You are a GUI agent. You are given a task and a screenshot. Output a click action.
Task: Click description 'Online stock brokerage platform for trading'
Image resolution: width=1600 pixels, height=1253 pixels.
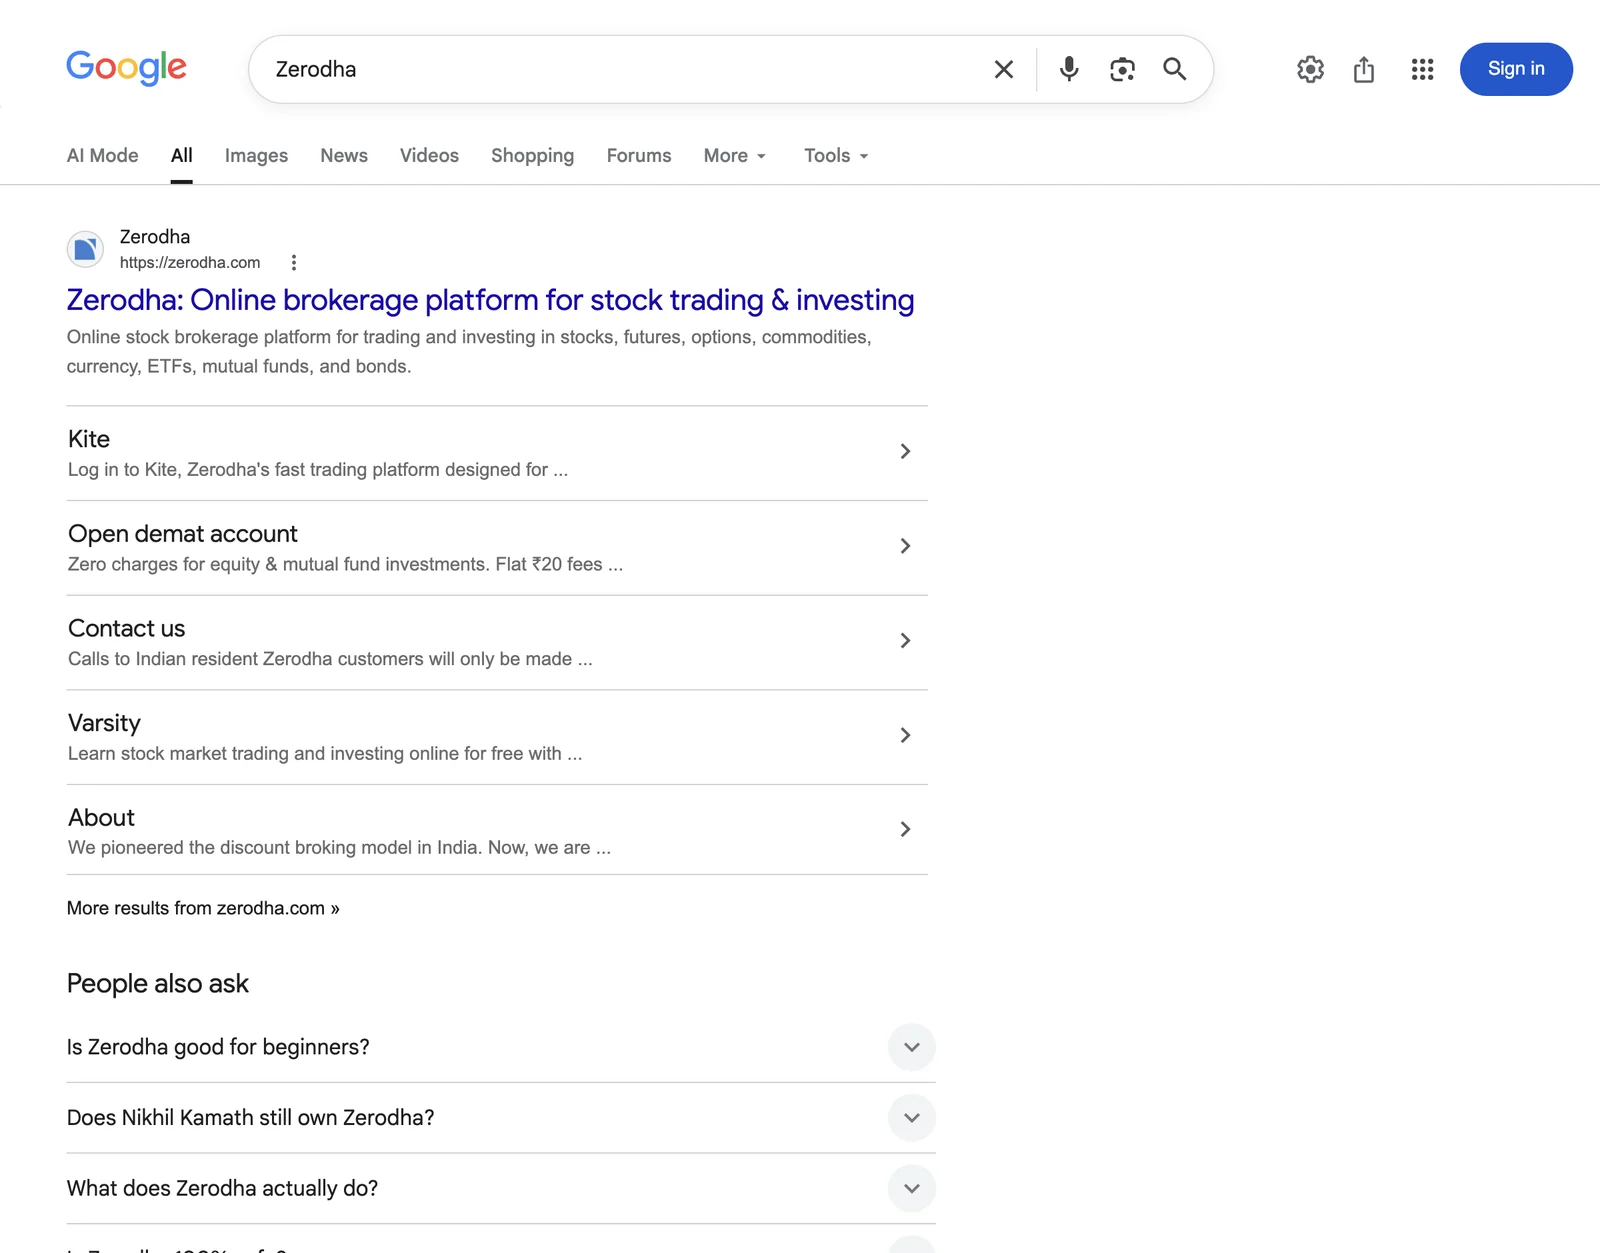click(x=469, y=351)
